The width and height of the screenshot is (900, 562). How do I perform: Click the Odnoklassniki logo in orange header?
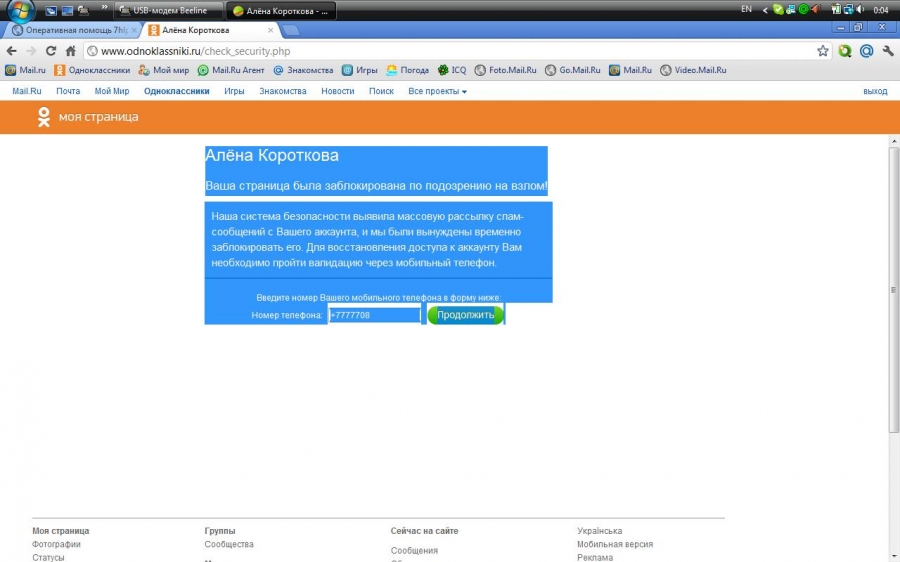coord(44,117)
